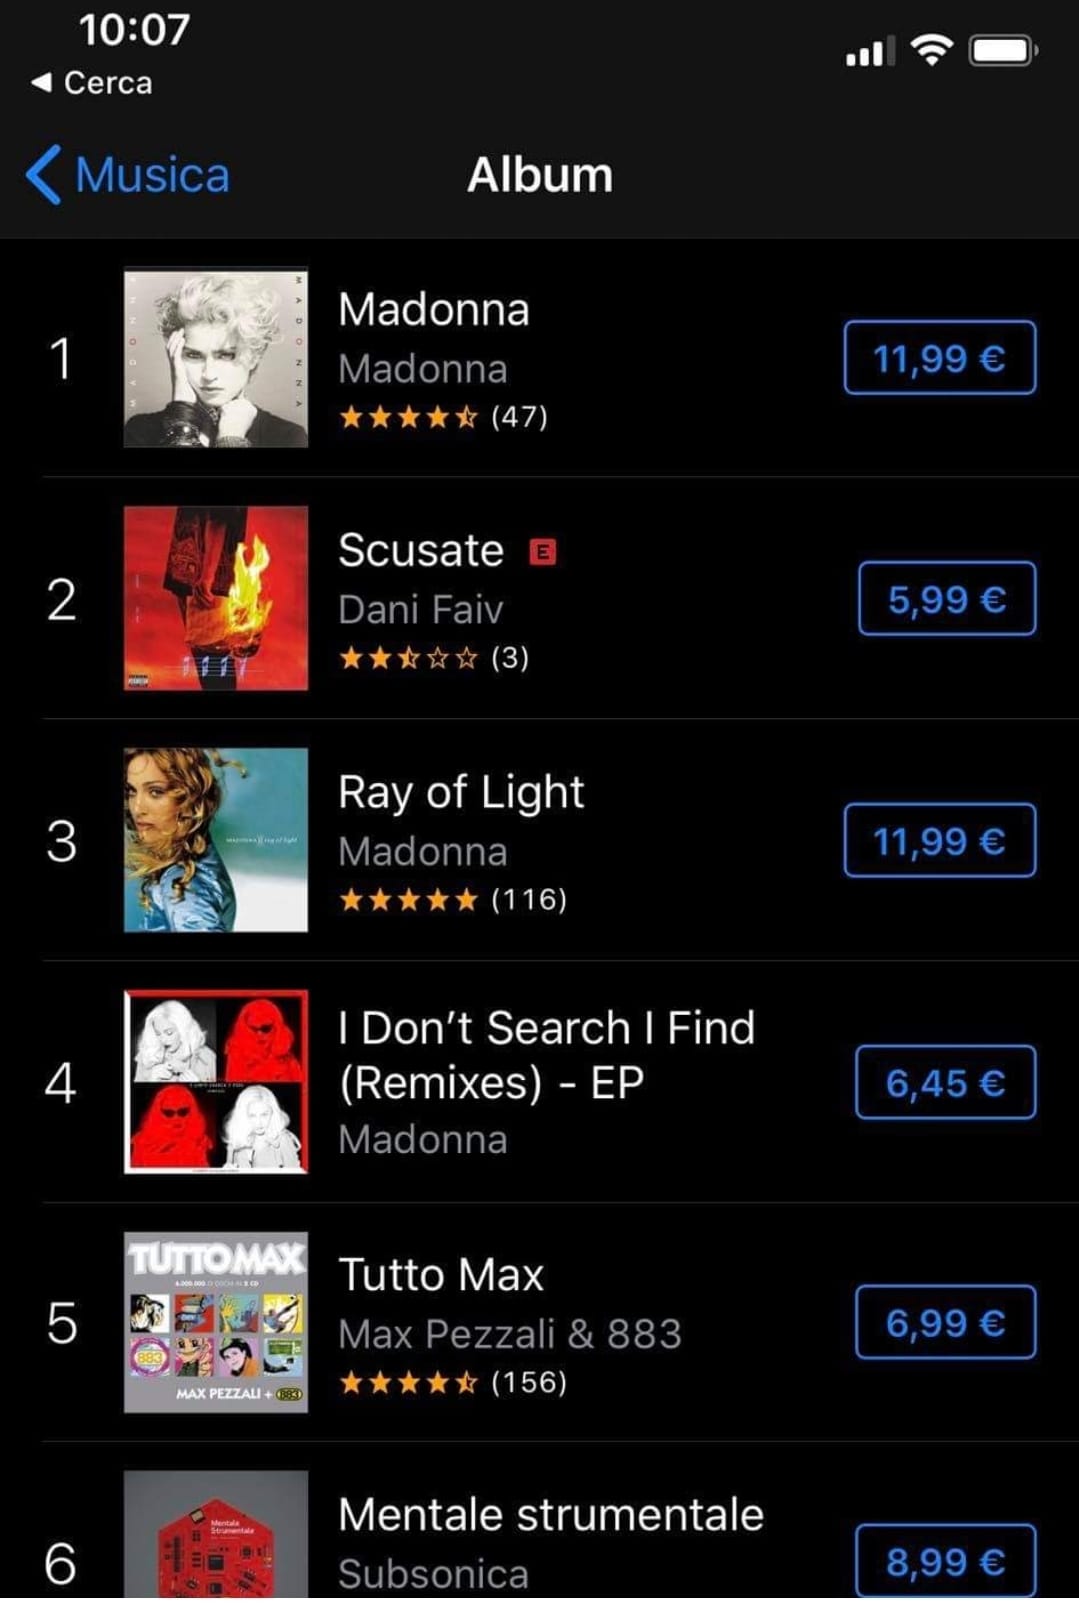The image size is (1079, 1611).
Task: Tap the star rating under Scusate
Action: [x=410, y=659]
